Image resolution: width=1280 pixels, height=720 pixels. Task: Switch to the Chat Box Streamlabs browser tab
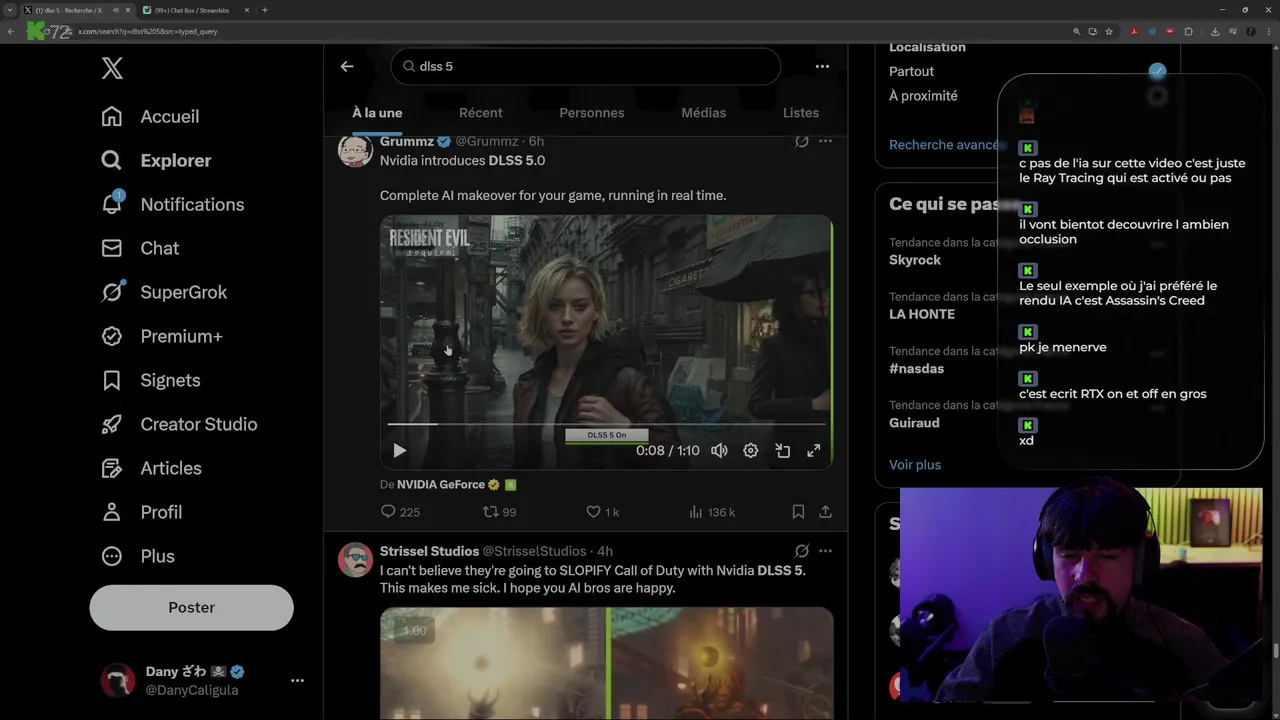tap(193, 10)
